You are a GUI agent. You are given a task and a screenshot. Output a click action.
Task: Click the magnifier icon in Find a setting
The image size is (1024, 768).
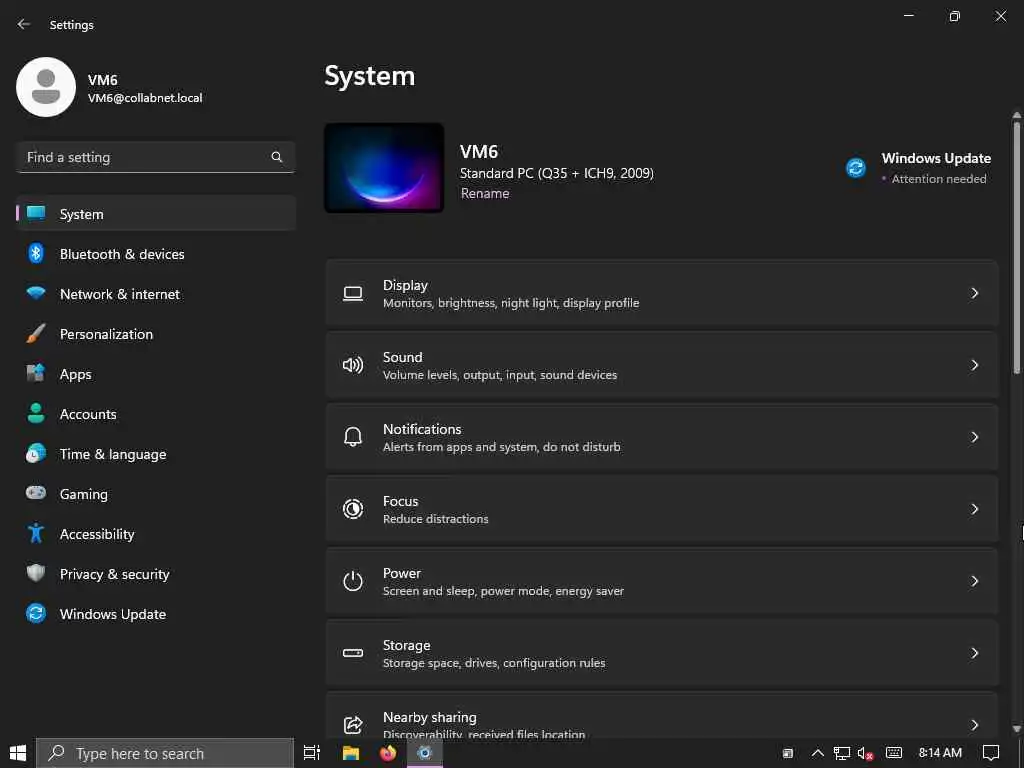pyautogui.click(x=277, y=157)
